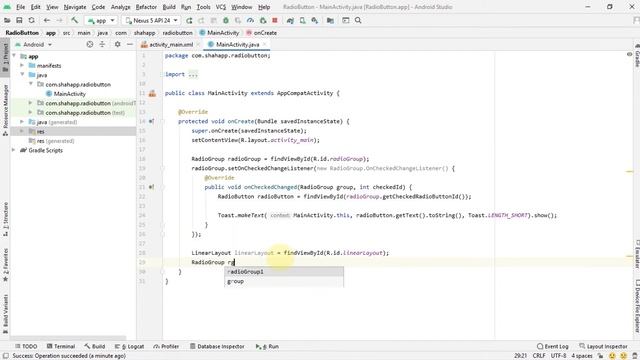The image size is (640, 360).
Task: Open the Android project view dropdown
Action: pyautogui.click(x=33, y=44)
